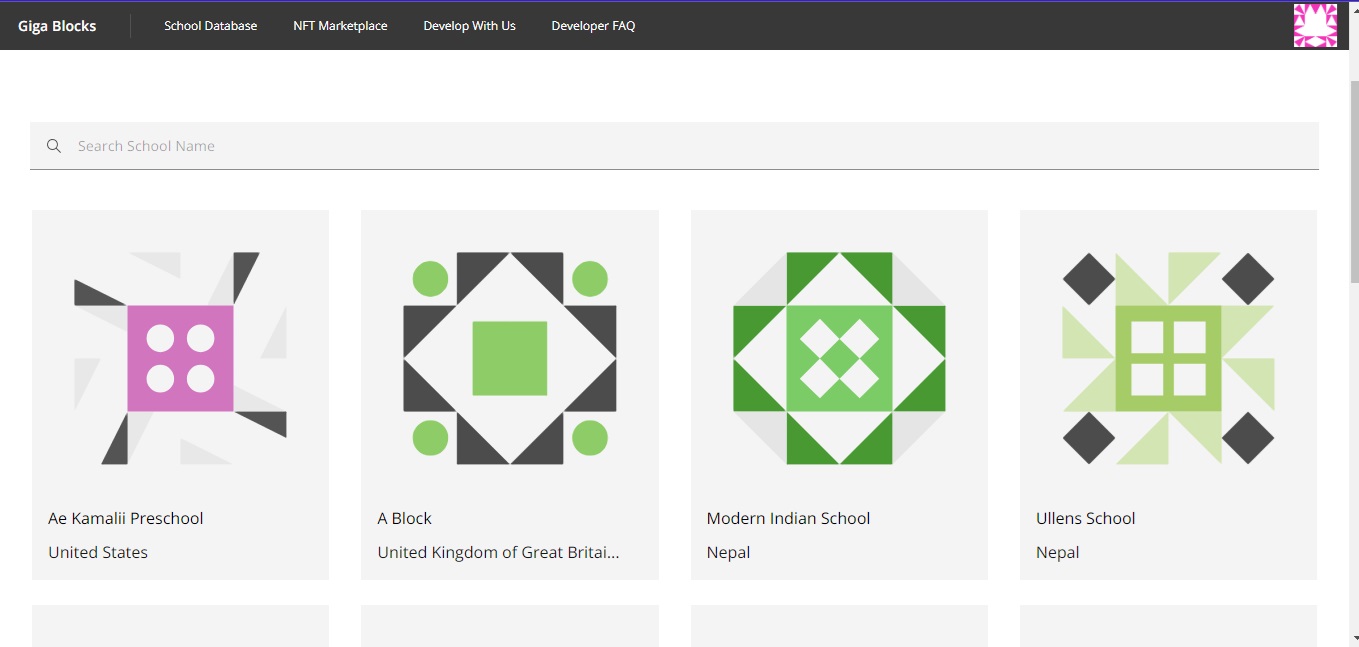Image resolution: width=1359 pixels, height=647 pixels.
Task: Select the Ae Kamalii Preschool name
Action: click(126, 518)
